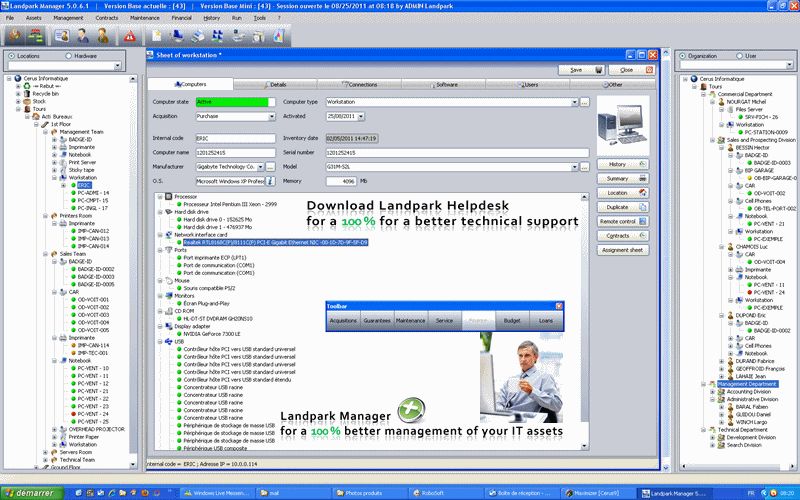
Task: Click the locations tree vertical scrollbar
Action: (x=133, y=271)
